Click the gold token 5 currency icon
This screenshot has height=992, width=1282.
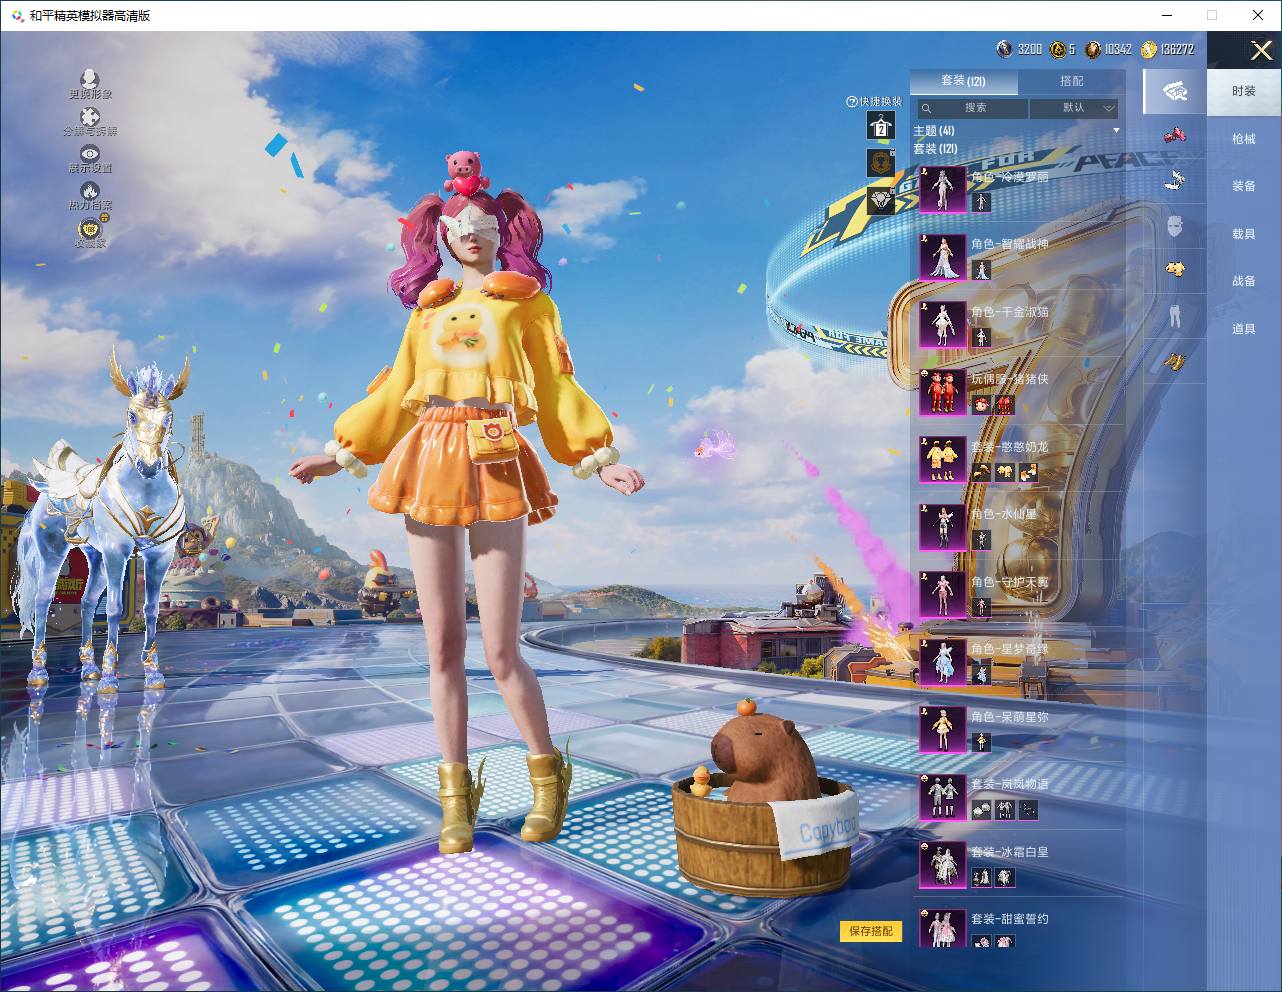1056,49
